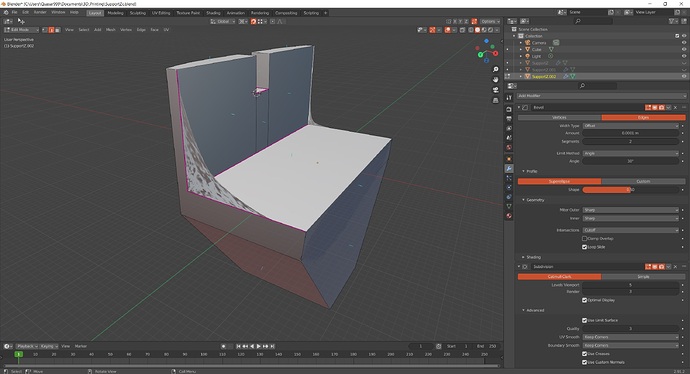
Task: Toggle Bevel modifier render visibility camera icon
Action: tap(661, 107)
